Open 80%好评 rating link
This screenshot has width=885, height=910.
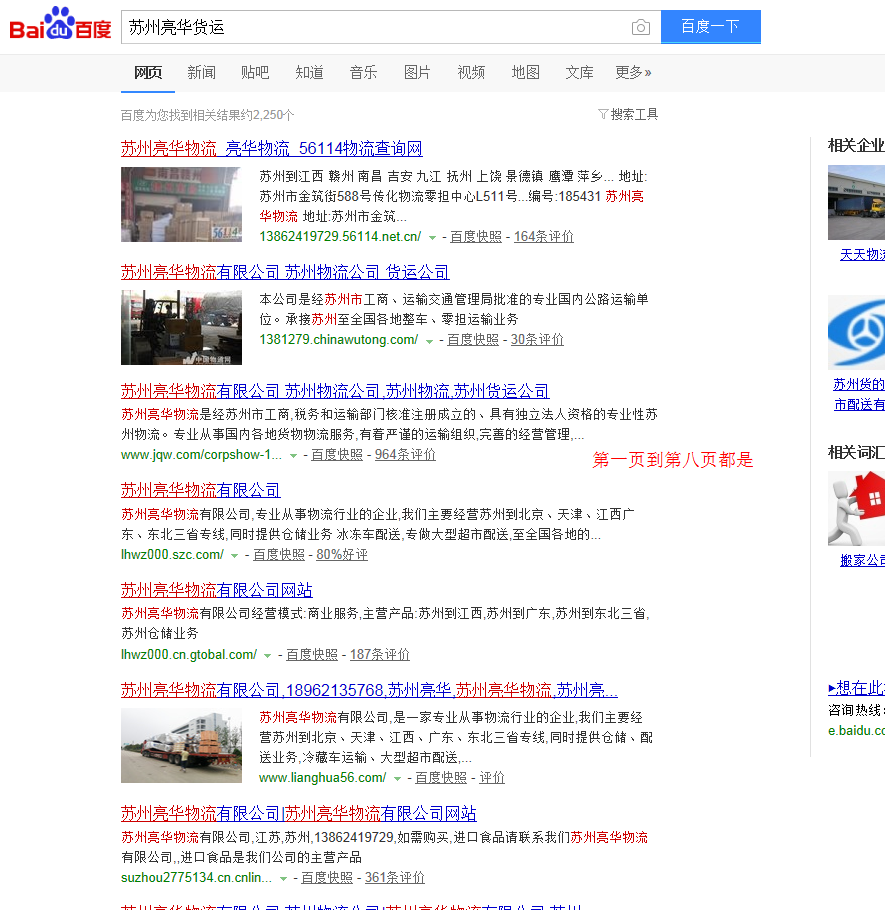342,554
